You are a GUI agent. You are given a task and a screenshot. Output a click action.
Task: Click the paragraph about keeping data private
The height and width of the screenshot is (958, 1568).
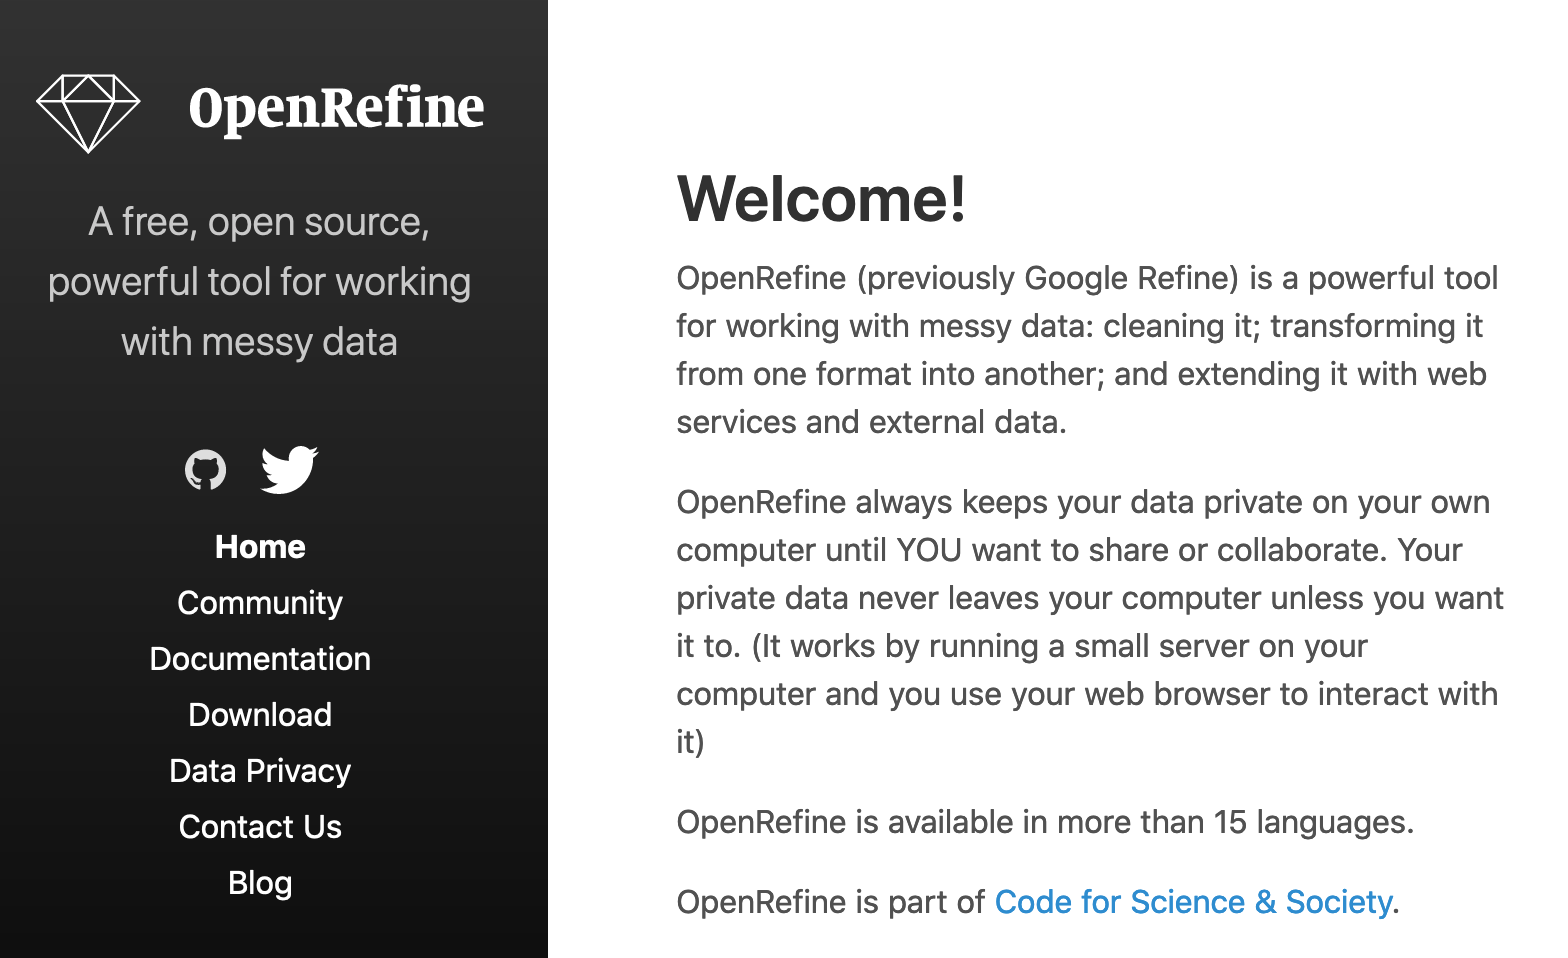(1090, 622)
